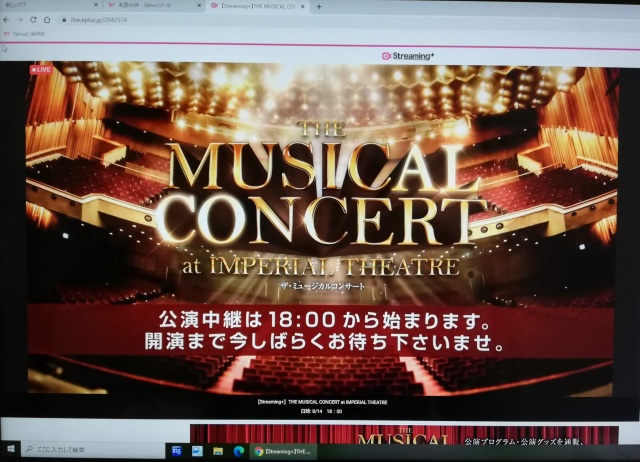
Task: Open the Windows Start menu
Action: [x=11, y=449]
